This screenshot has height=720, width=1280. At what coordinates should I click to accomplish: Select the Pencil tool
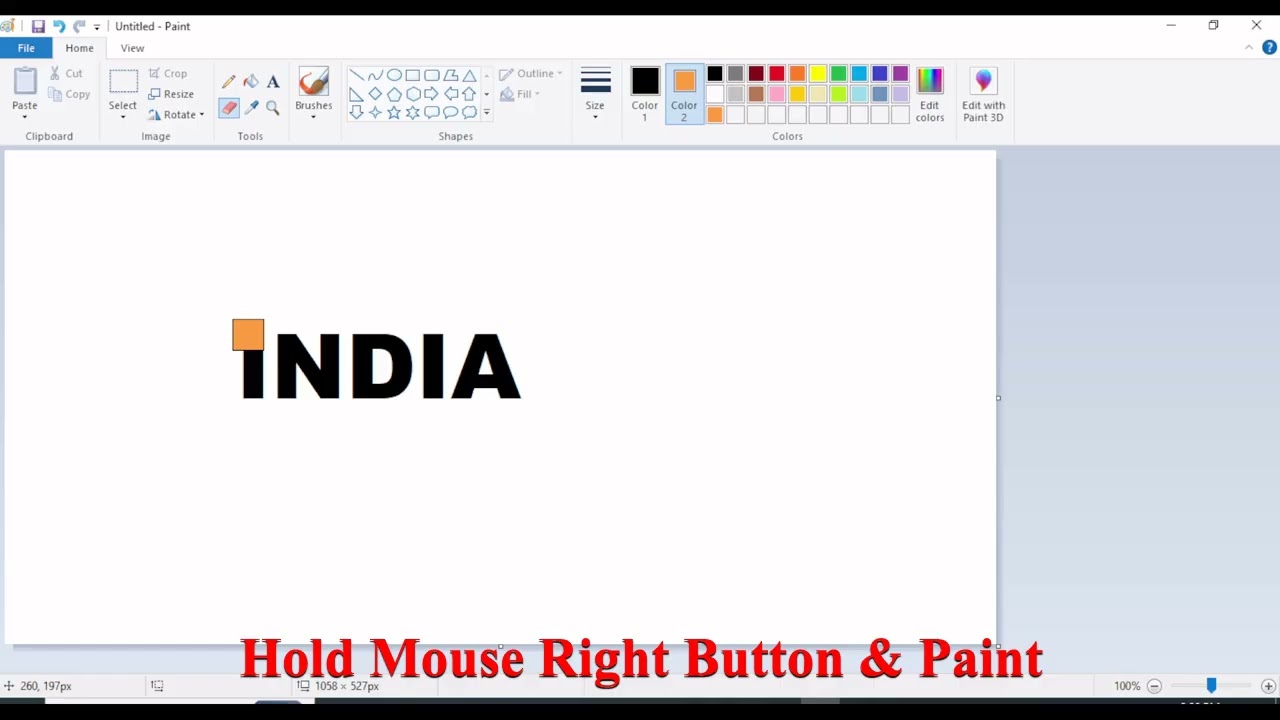229,82
